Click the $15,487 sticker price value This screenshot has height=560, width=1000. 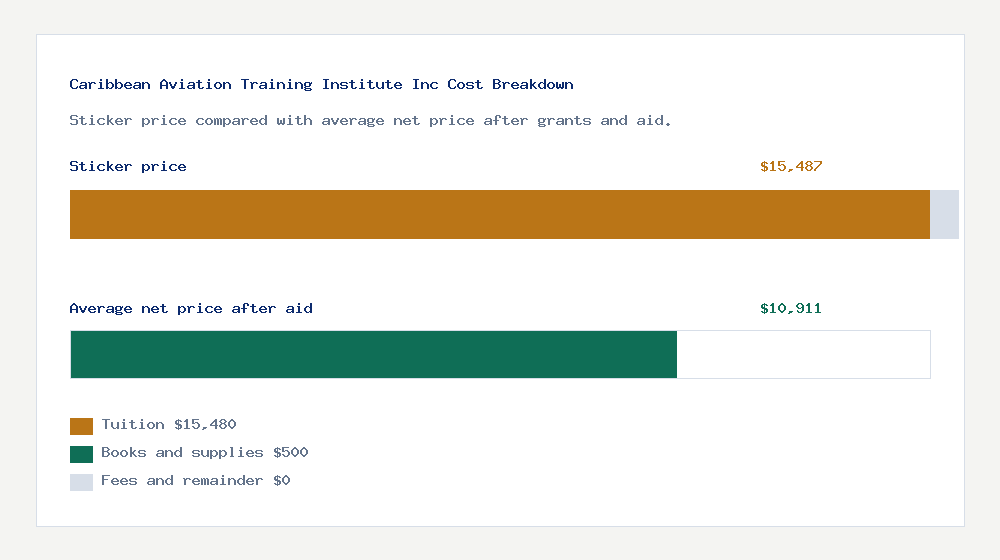pyautogui.click(x=791, y=166)
